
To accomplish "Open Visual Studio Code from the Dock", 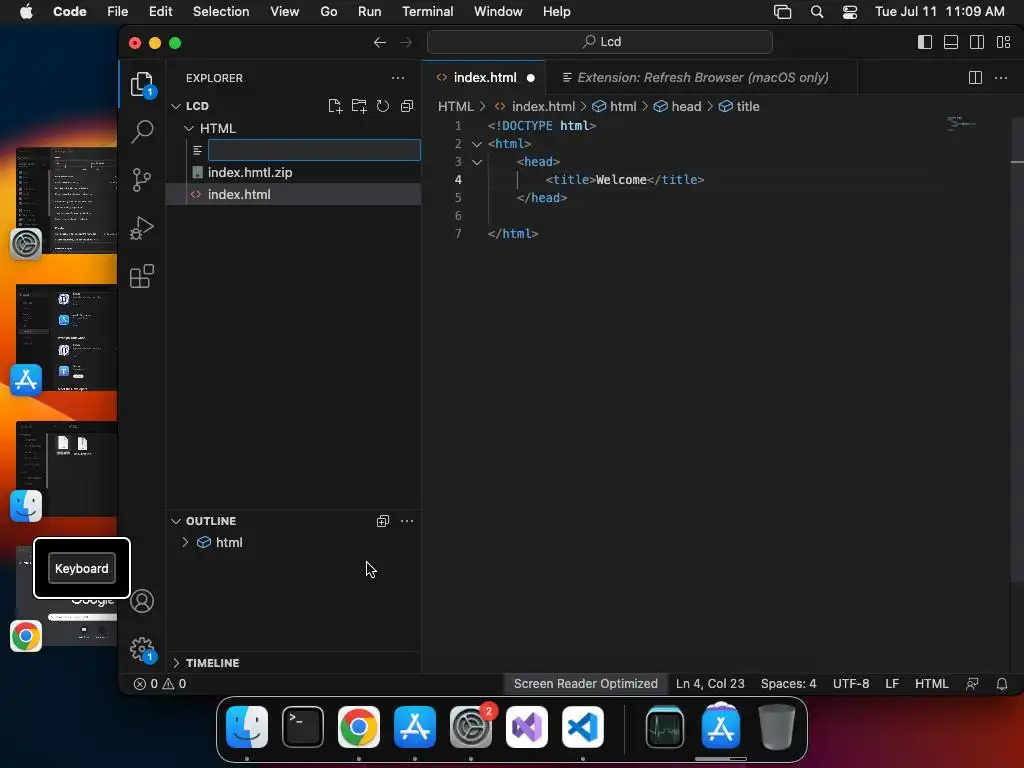I will coord(583,727).
